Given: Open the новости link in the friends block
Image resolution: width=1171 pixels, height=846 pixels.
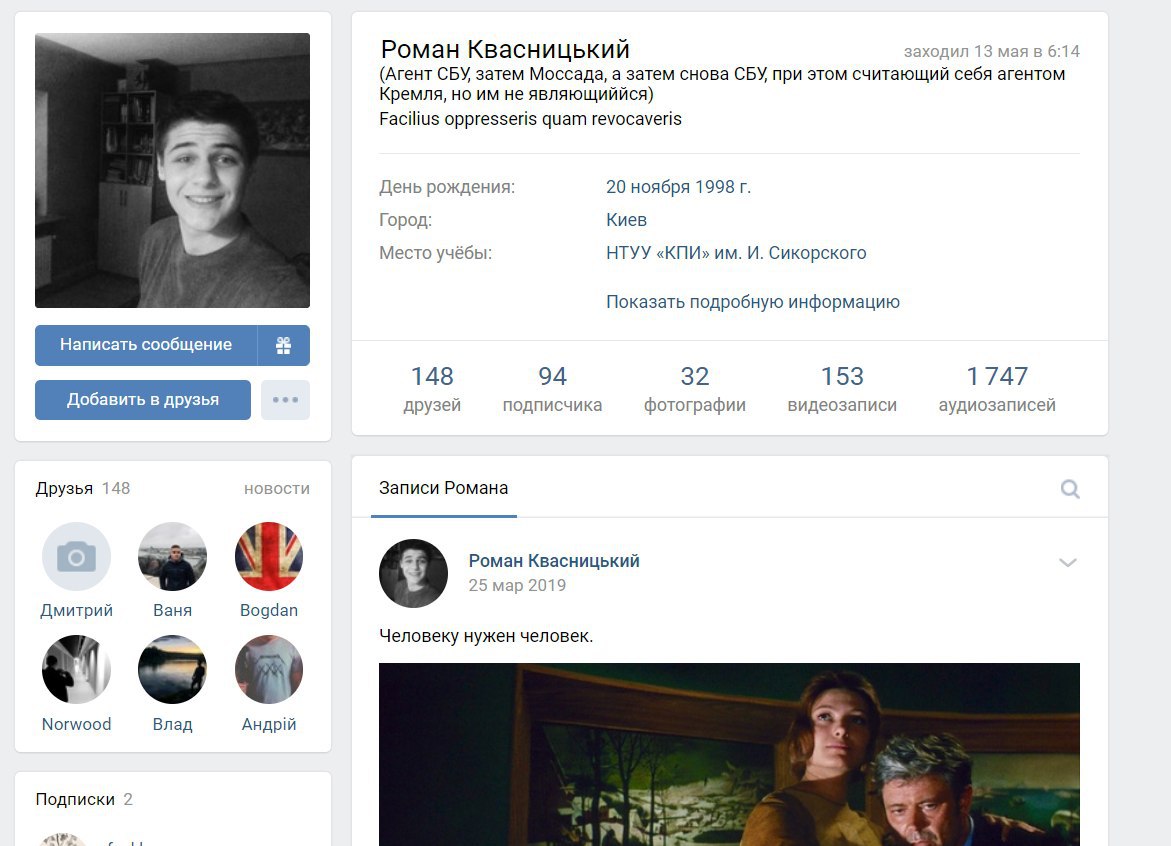Looking at the screenshot, I should point(276,488).
